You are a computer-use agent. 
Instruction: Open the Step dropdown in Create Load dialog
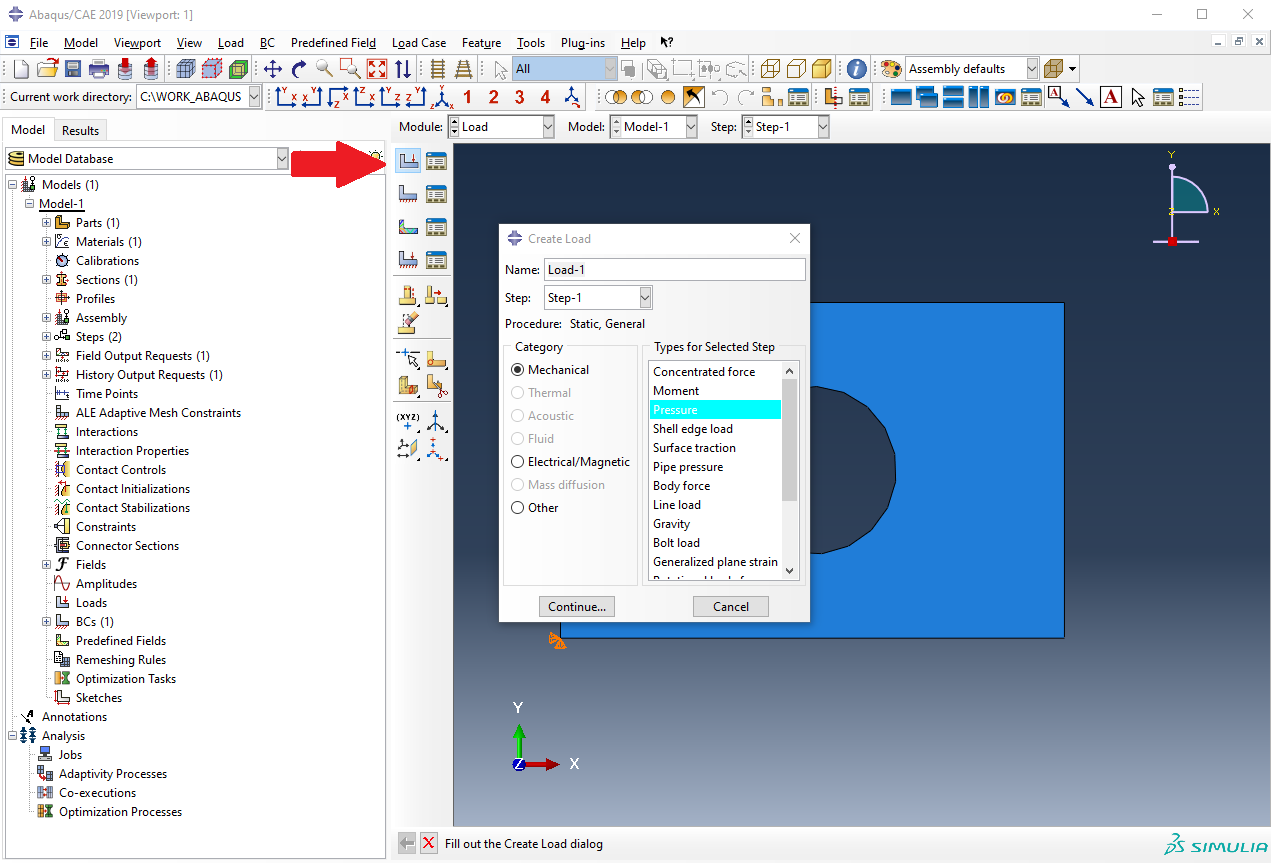tap(645, 298)
